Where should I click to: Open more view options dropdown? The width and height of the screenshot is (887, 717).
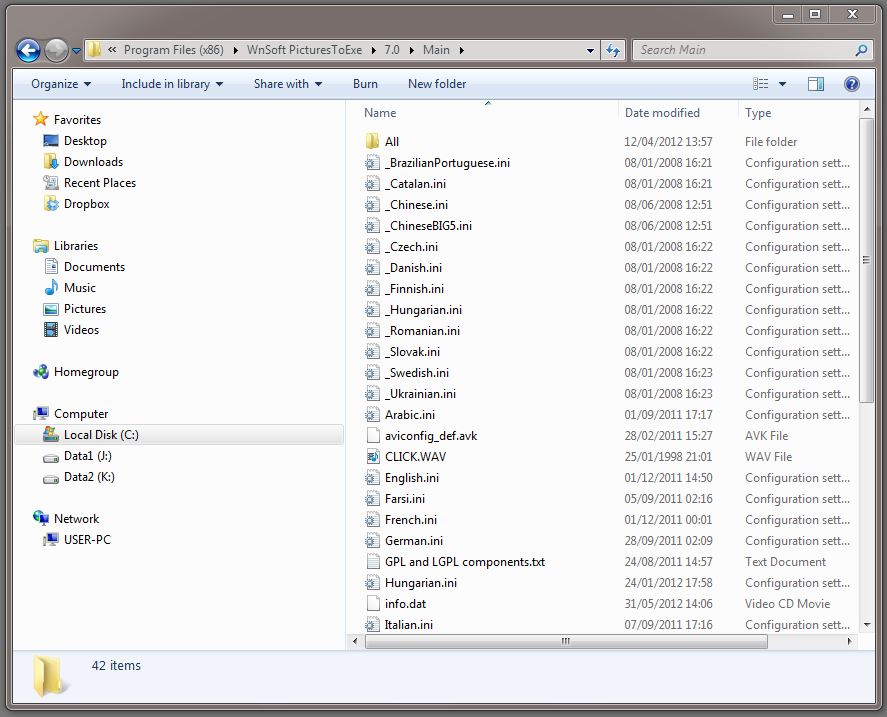pyautogui.click(x=782, y=84)
